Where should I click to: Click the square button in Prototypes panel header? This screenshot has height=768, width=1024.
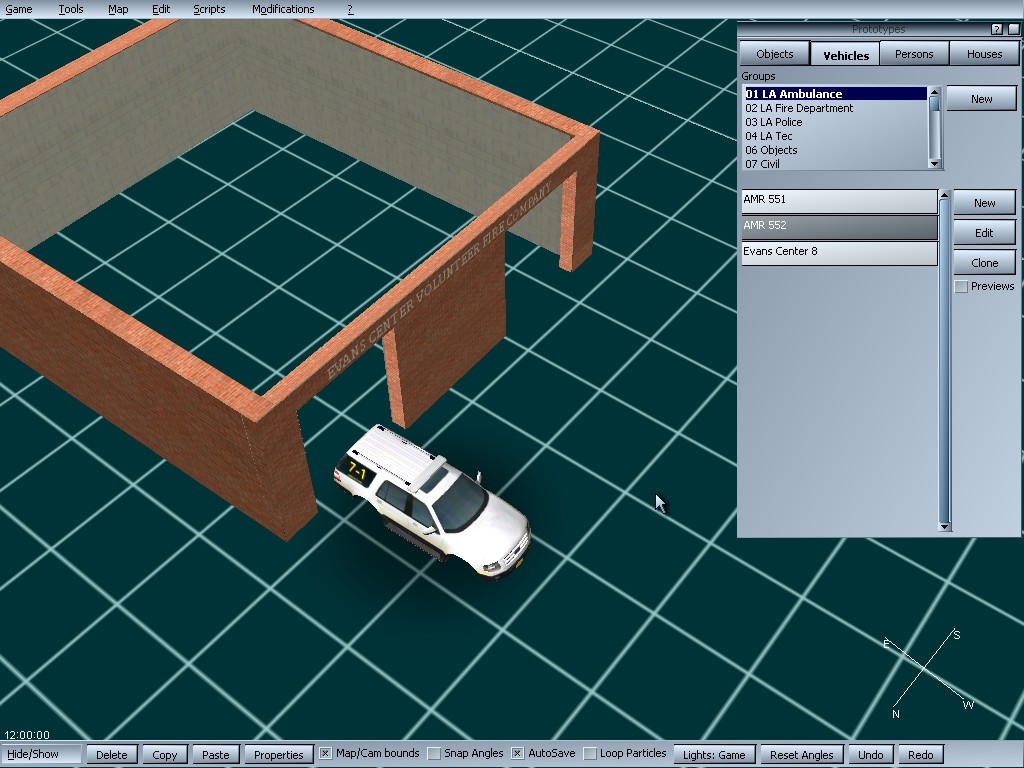(1014, 29)
